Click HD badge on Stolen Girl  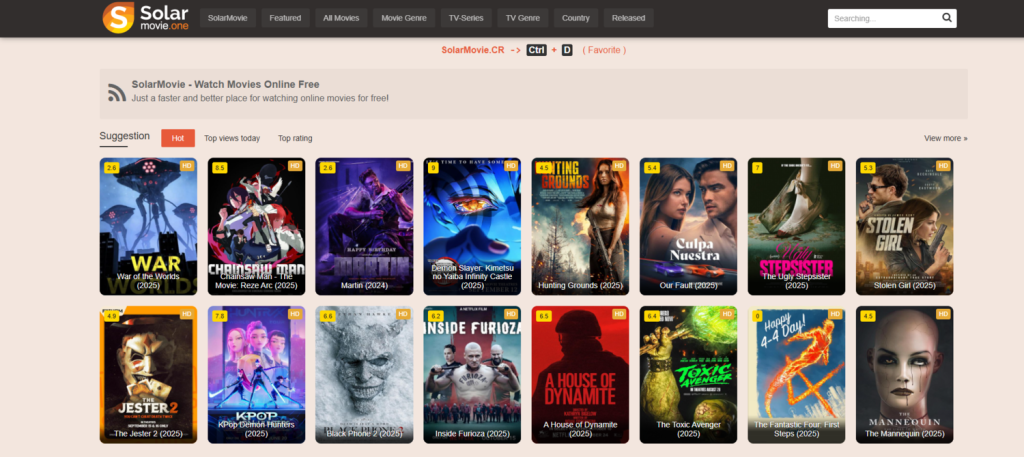(x=943, y=166)
